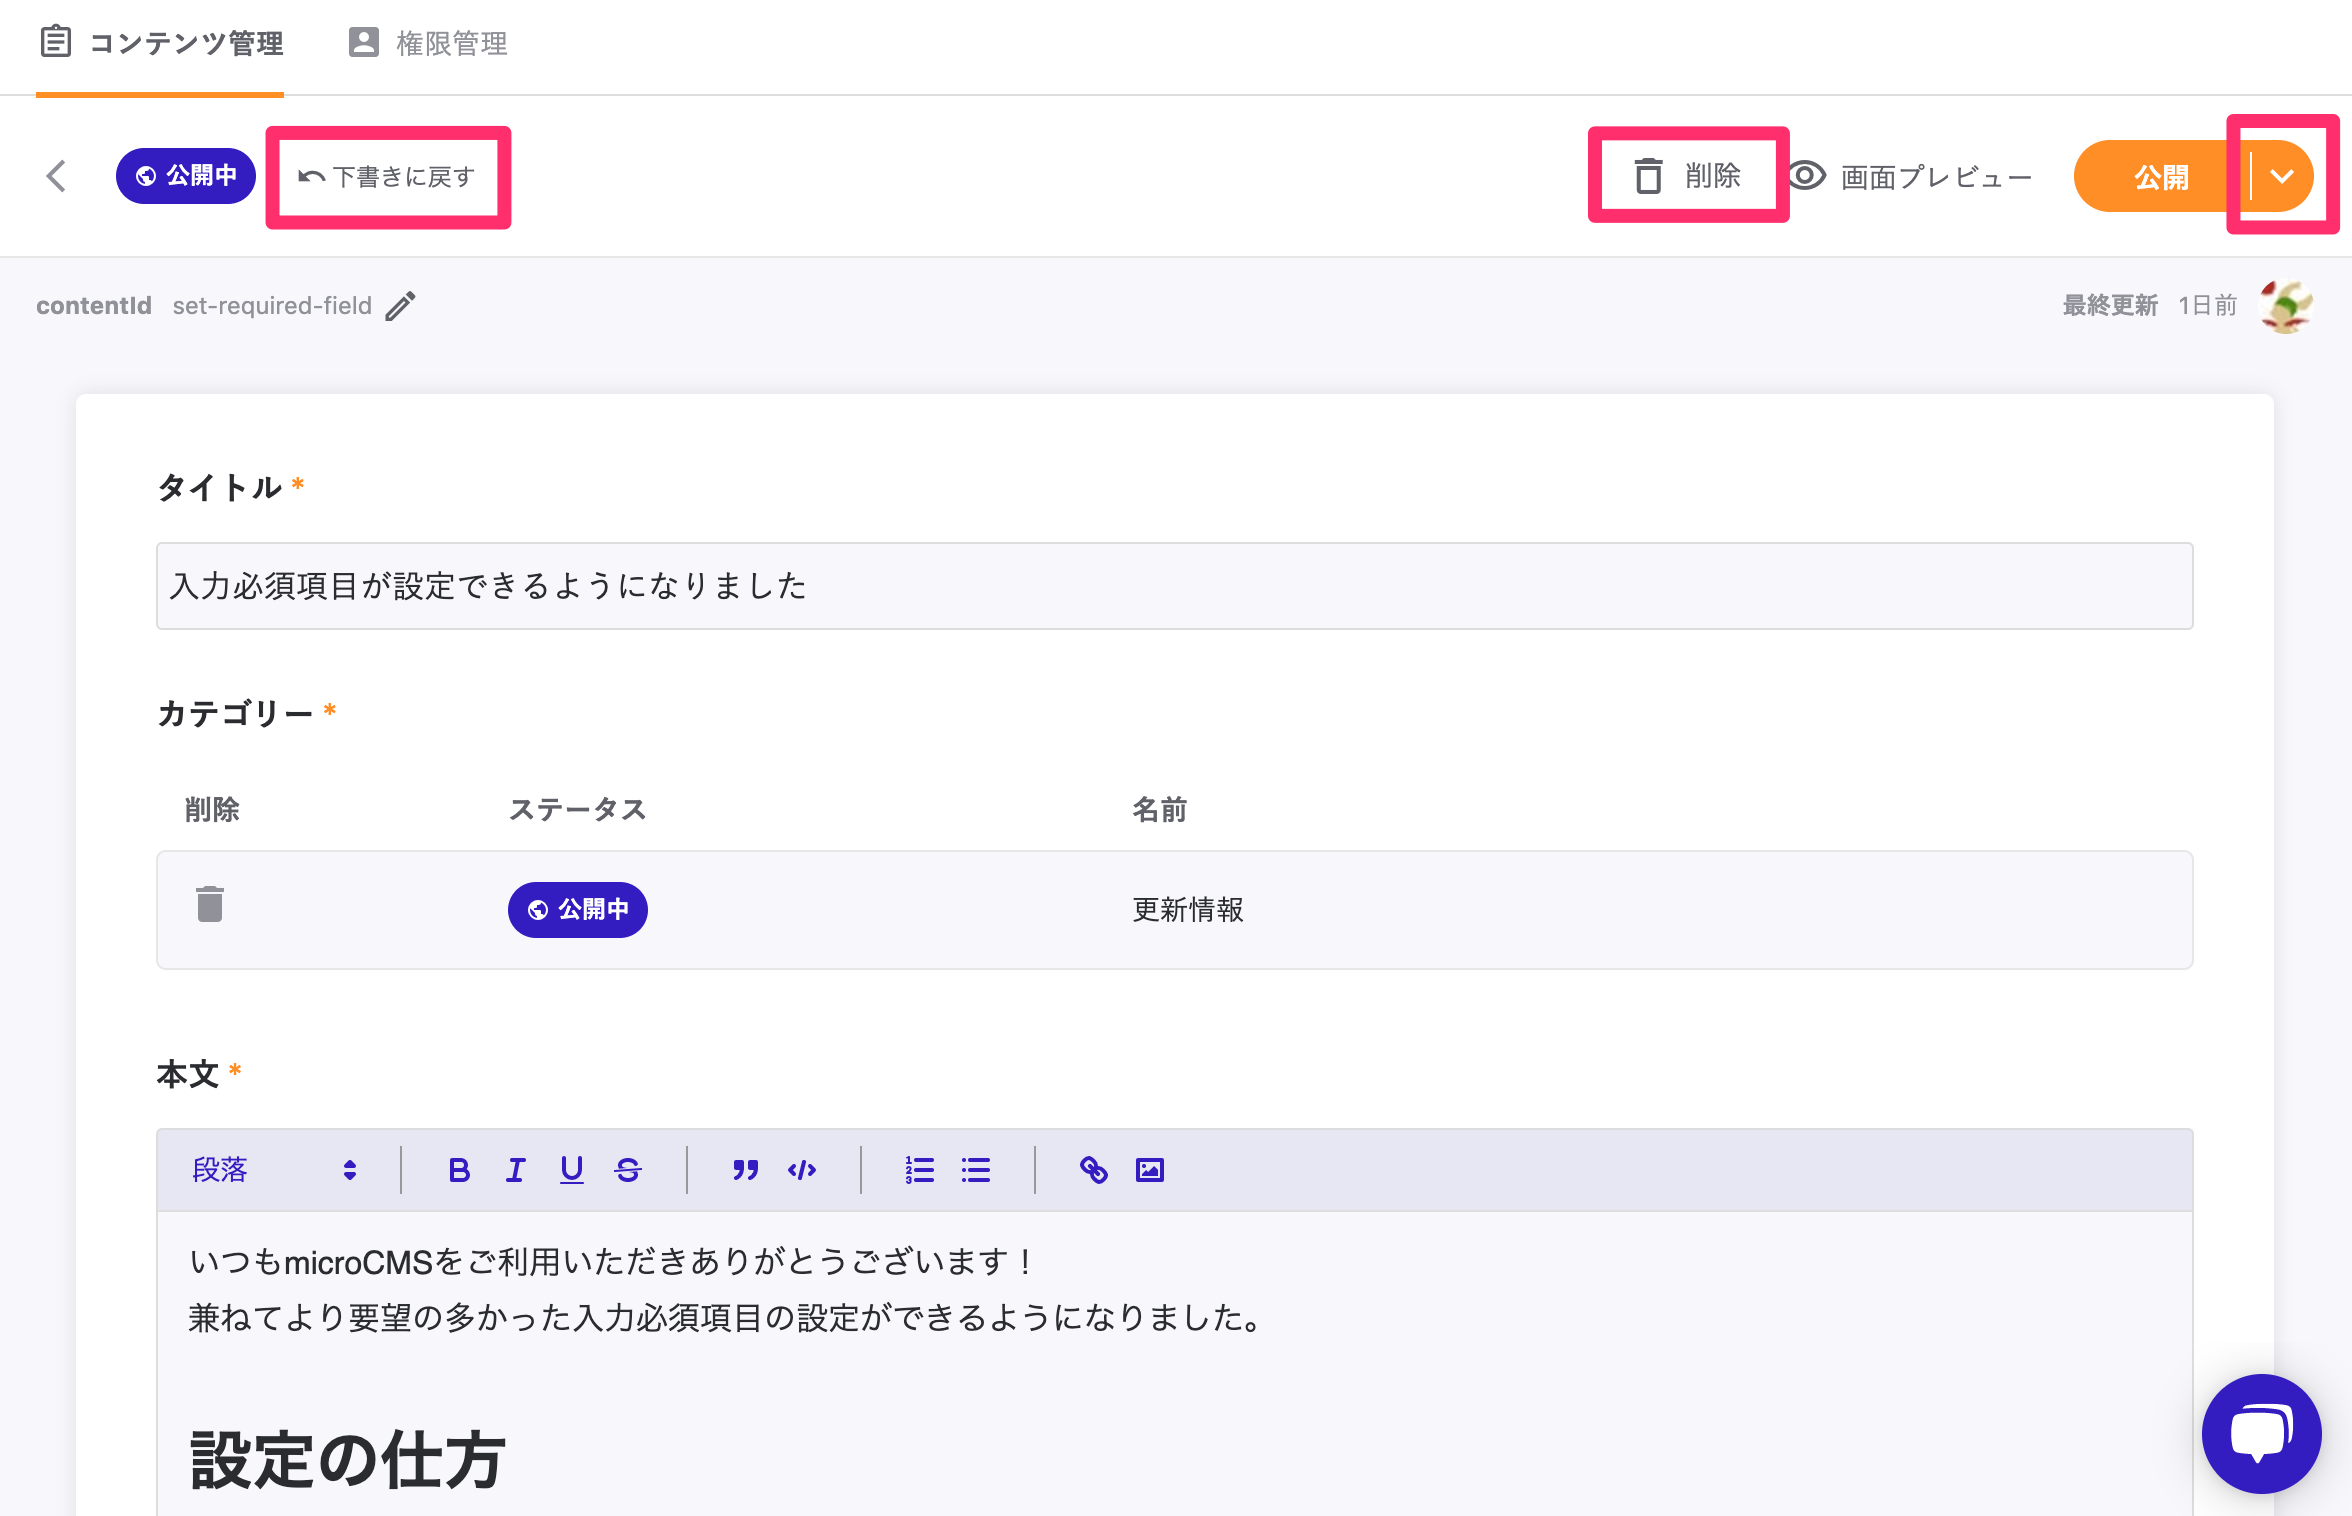Click 下書きに戻す button
Image resolution: width=2352 pixels, height=1516 pixels.
[387, 177]
